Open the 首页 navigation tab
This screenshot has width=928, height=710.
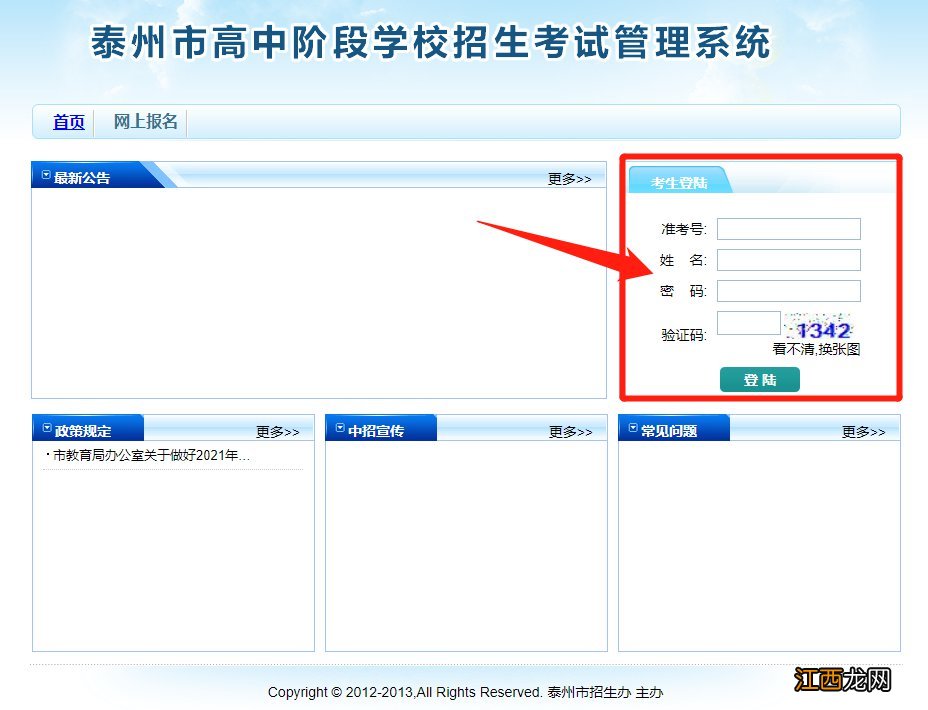point(69,122)
